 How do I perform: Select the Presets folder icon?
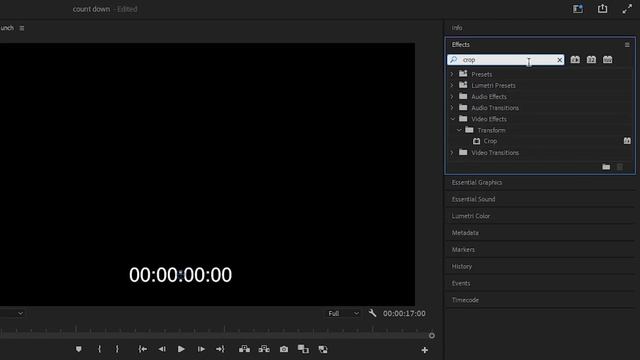point(463,74)
